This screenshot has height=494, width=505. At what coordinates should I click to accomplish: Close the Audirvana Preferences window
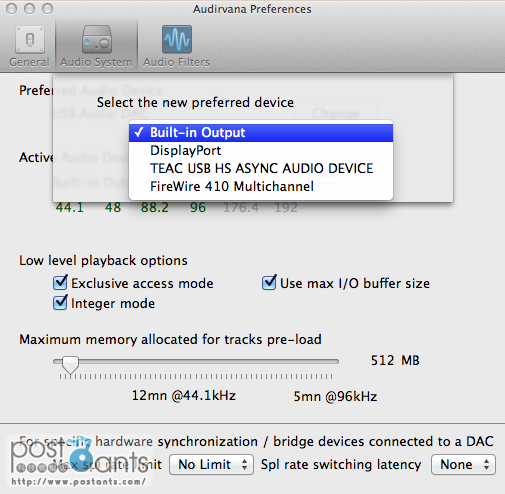12,9
